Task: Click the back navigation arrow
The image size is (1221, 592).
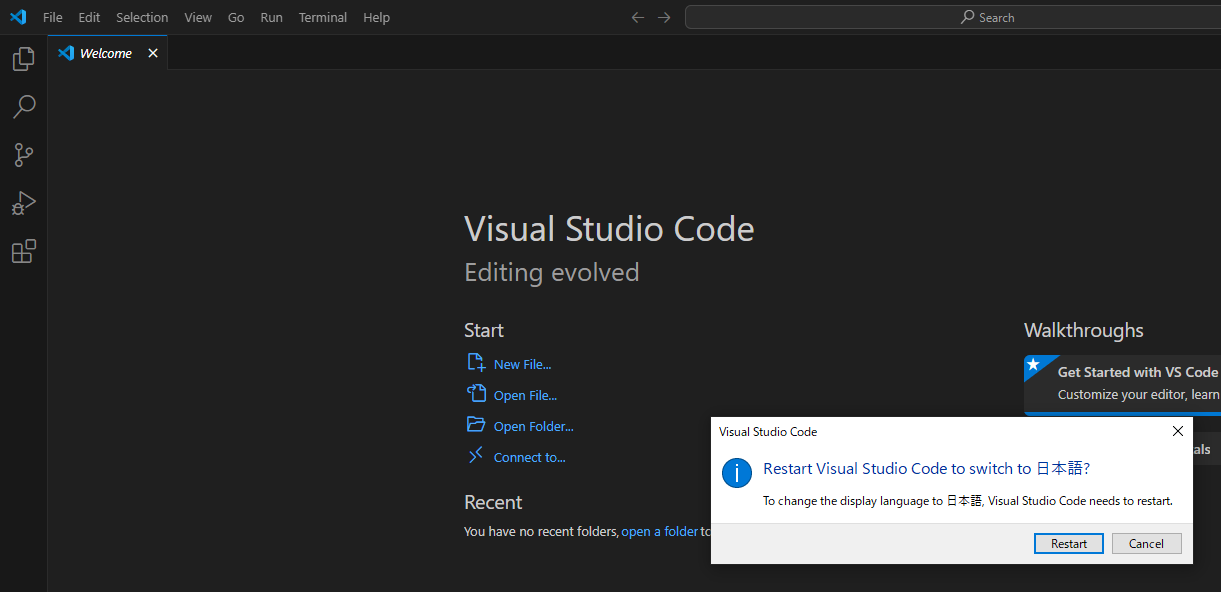Action: pyautogui.click(x=637, y=17)
